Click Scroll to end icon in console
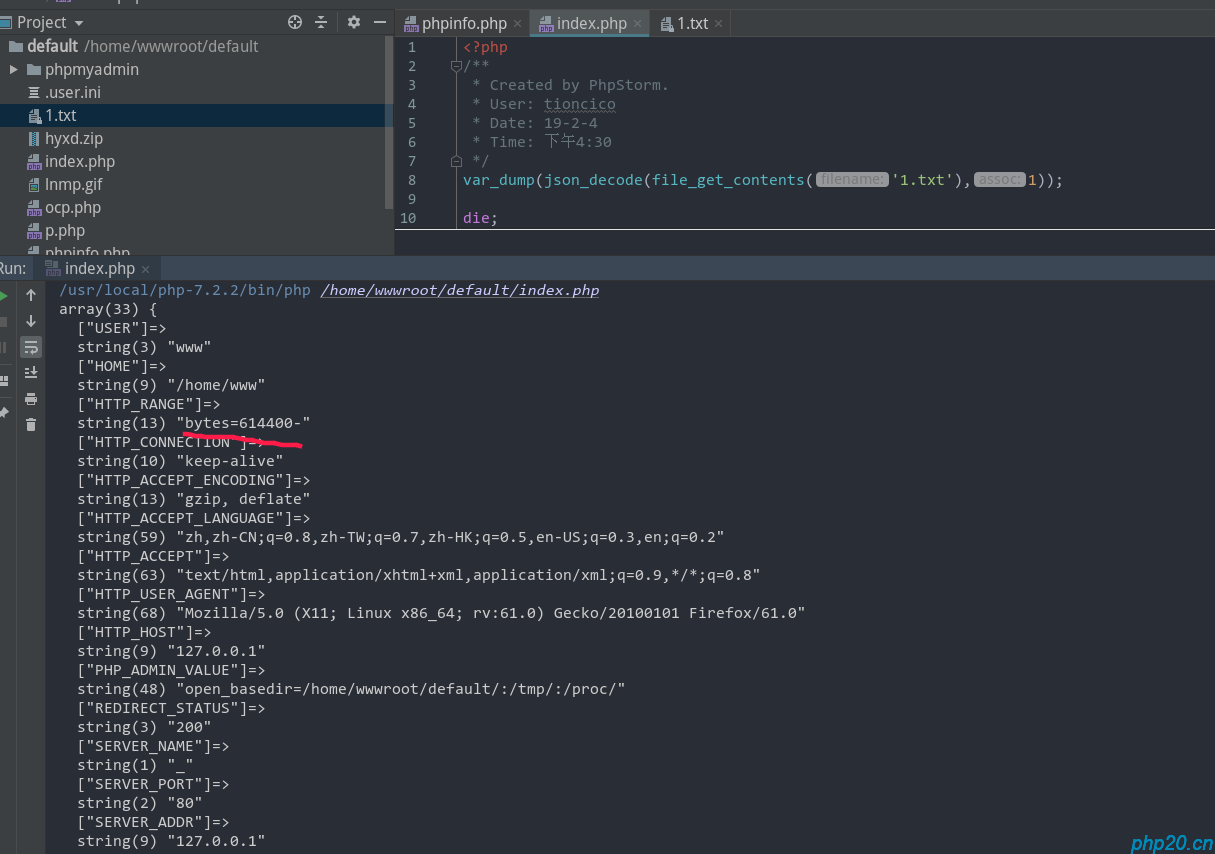Viewport: 1215px width, 854px height. point(31,372)
